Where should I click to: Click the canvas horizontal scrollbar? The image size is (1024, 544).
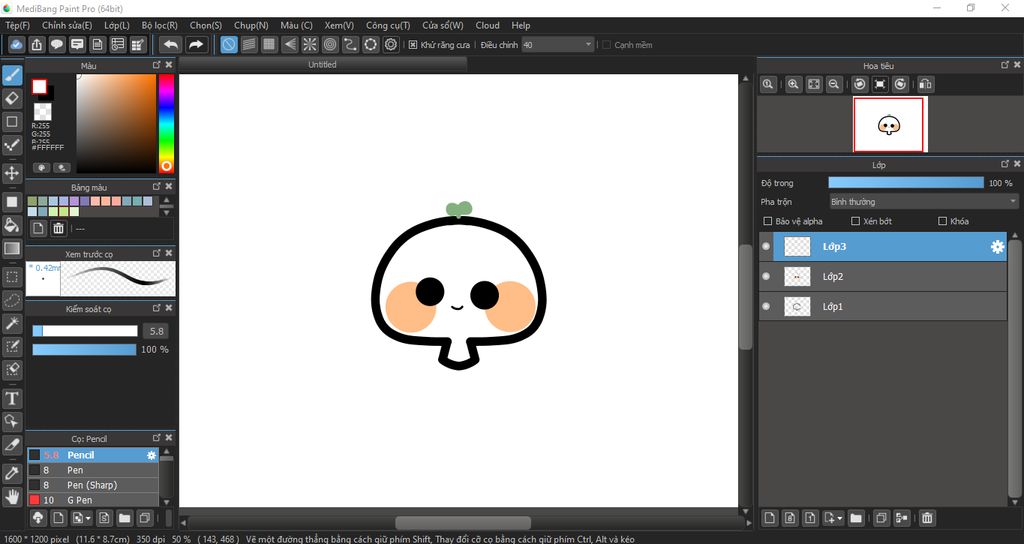tap(463, 523)
